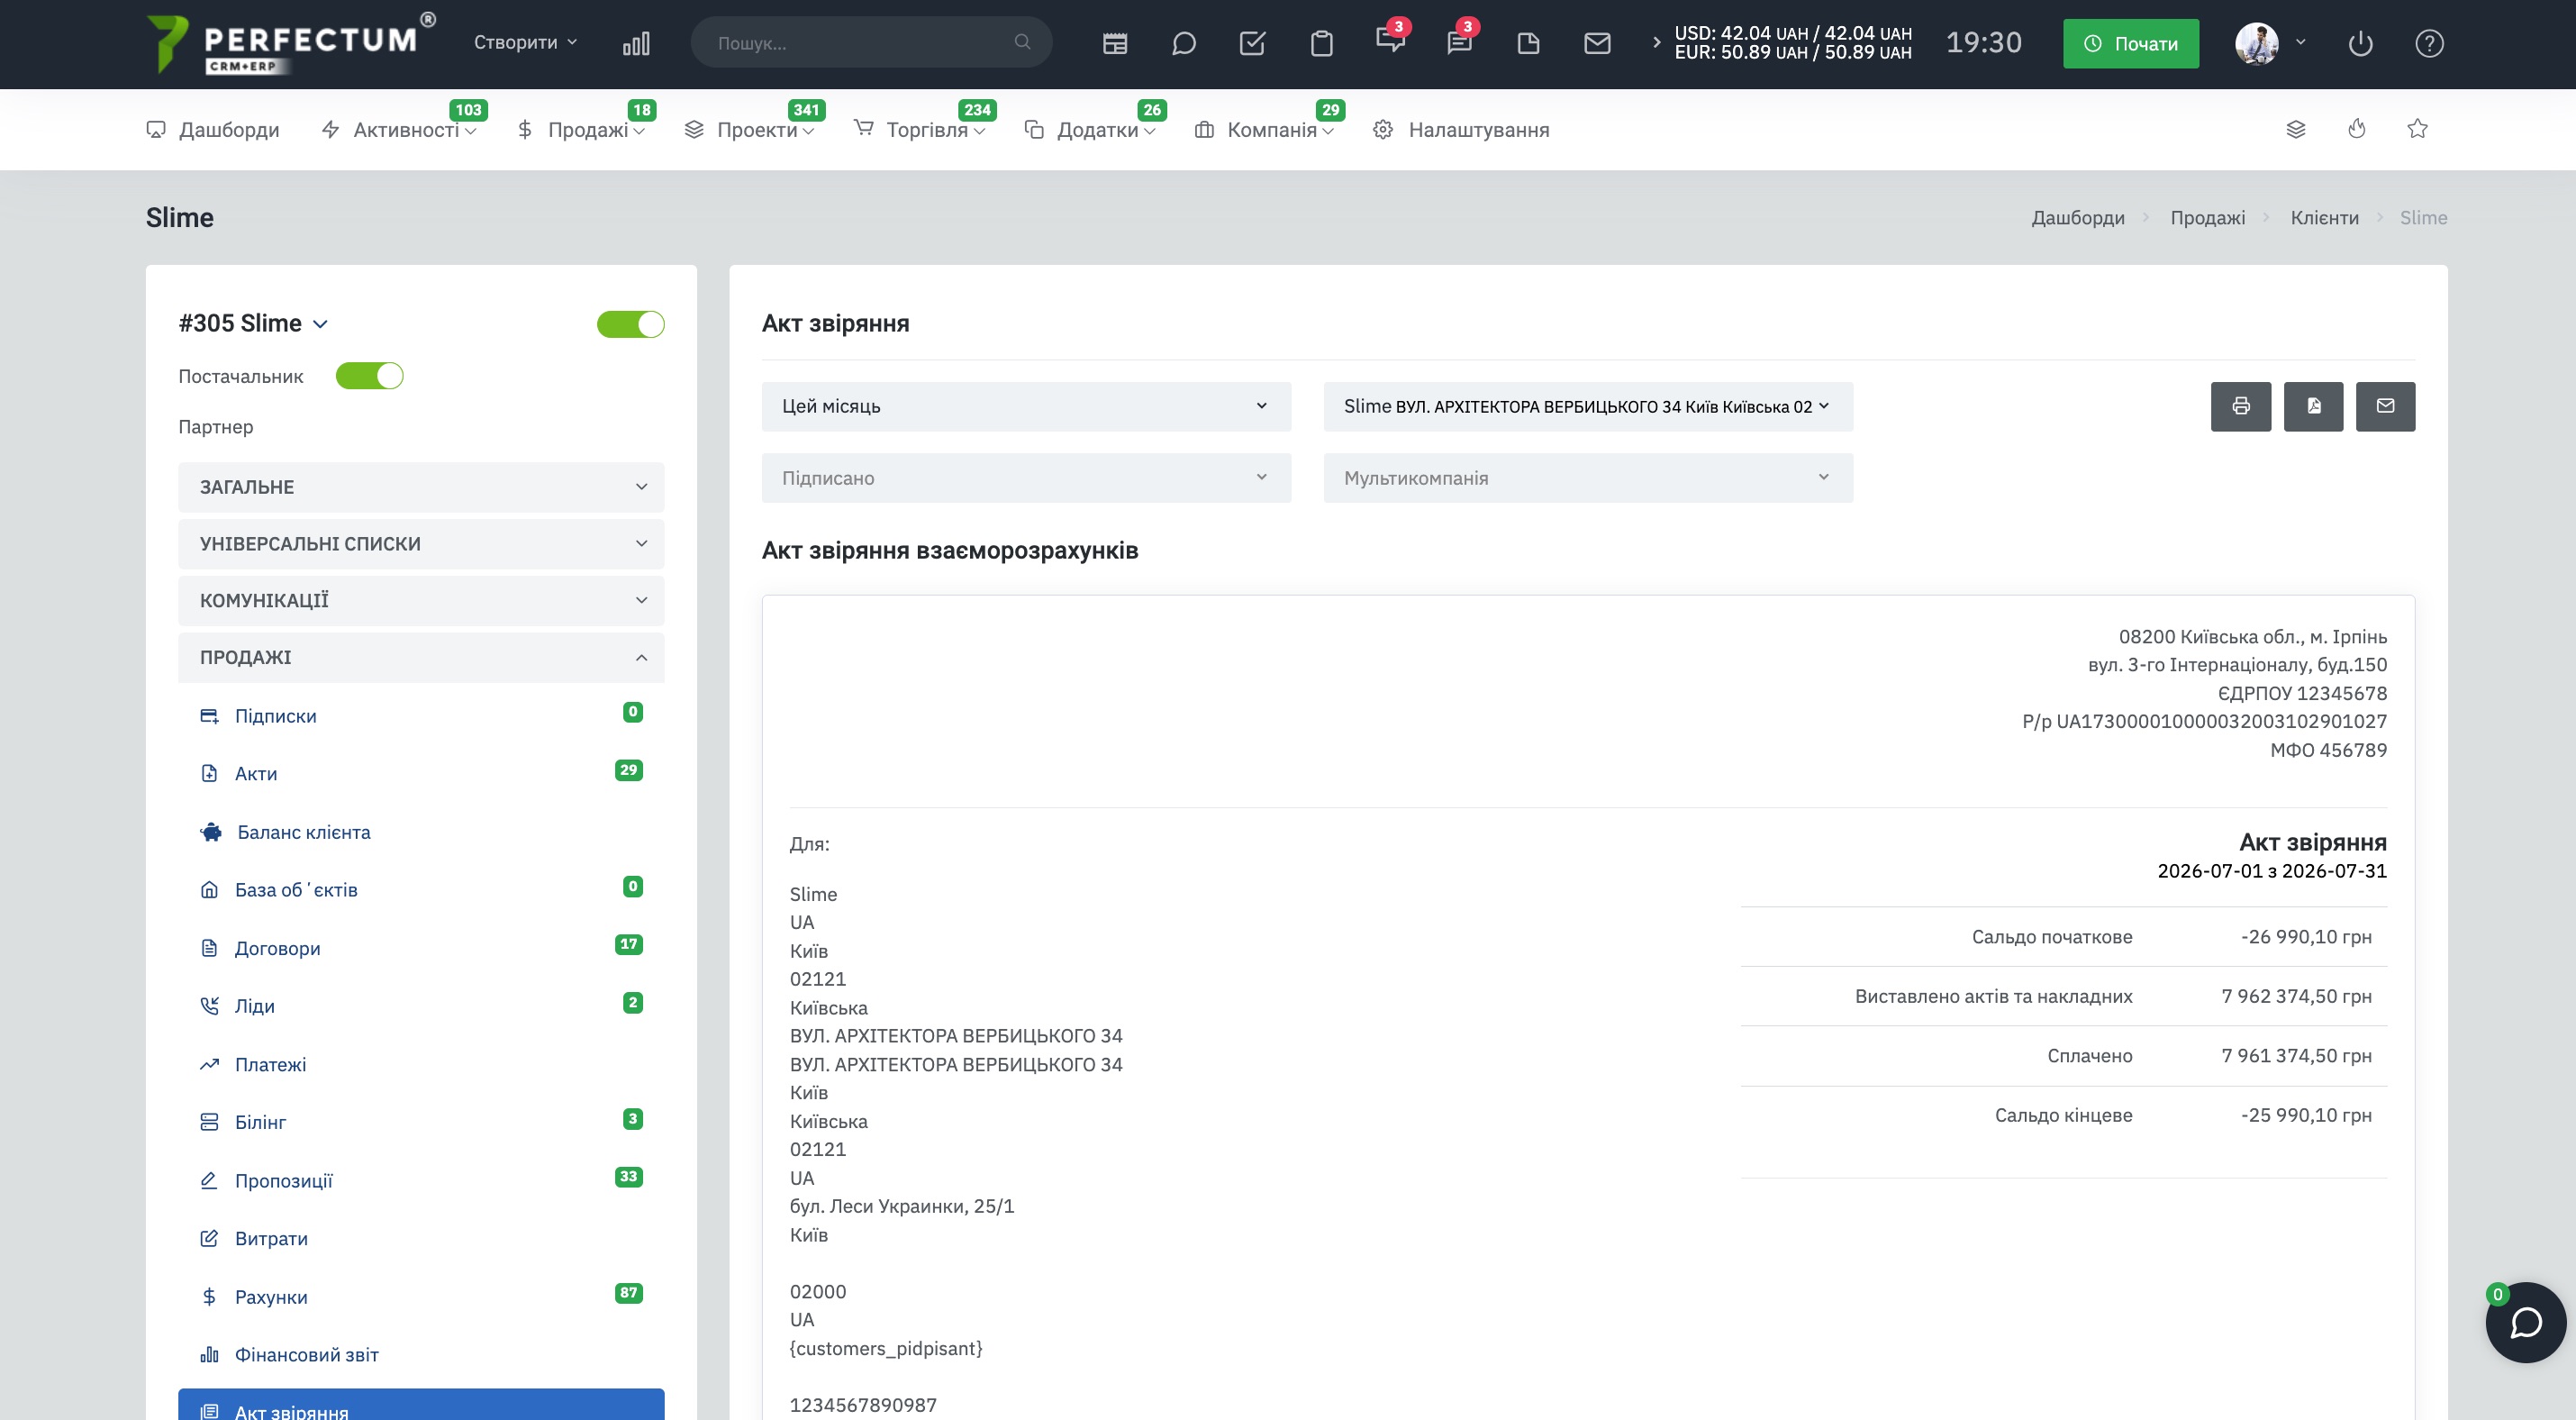
Task: Open Платежі in sidebar
Action: point(270,1064)
